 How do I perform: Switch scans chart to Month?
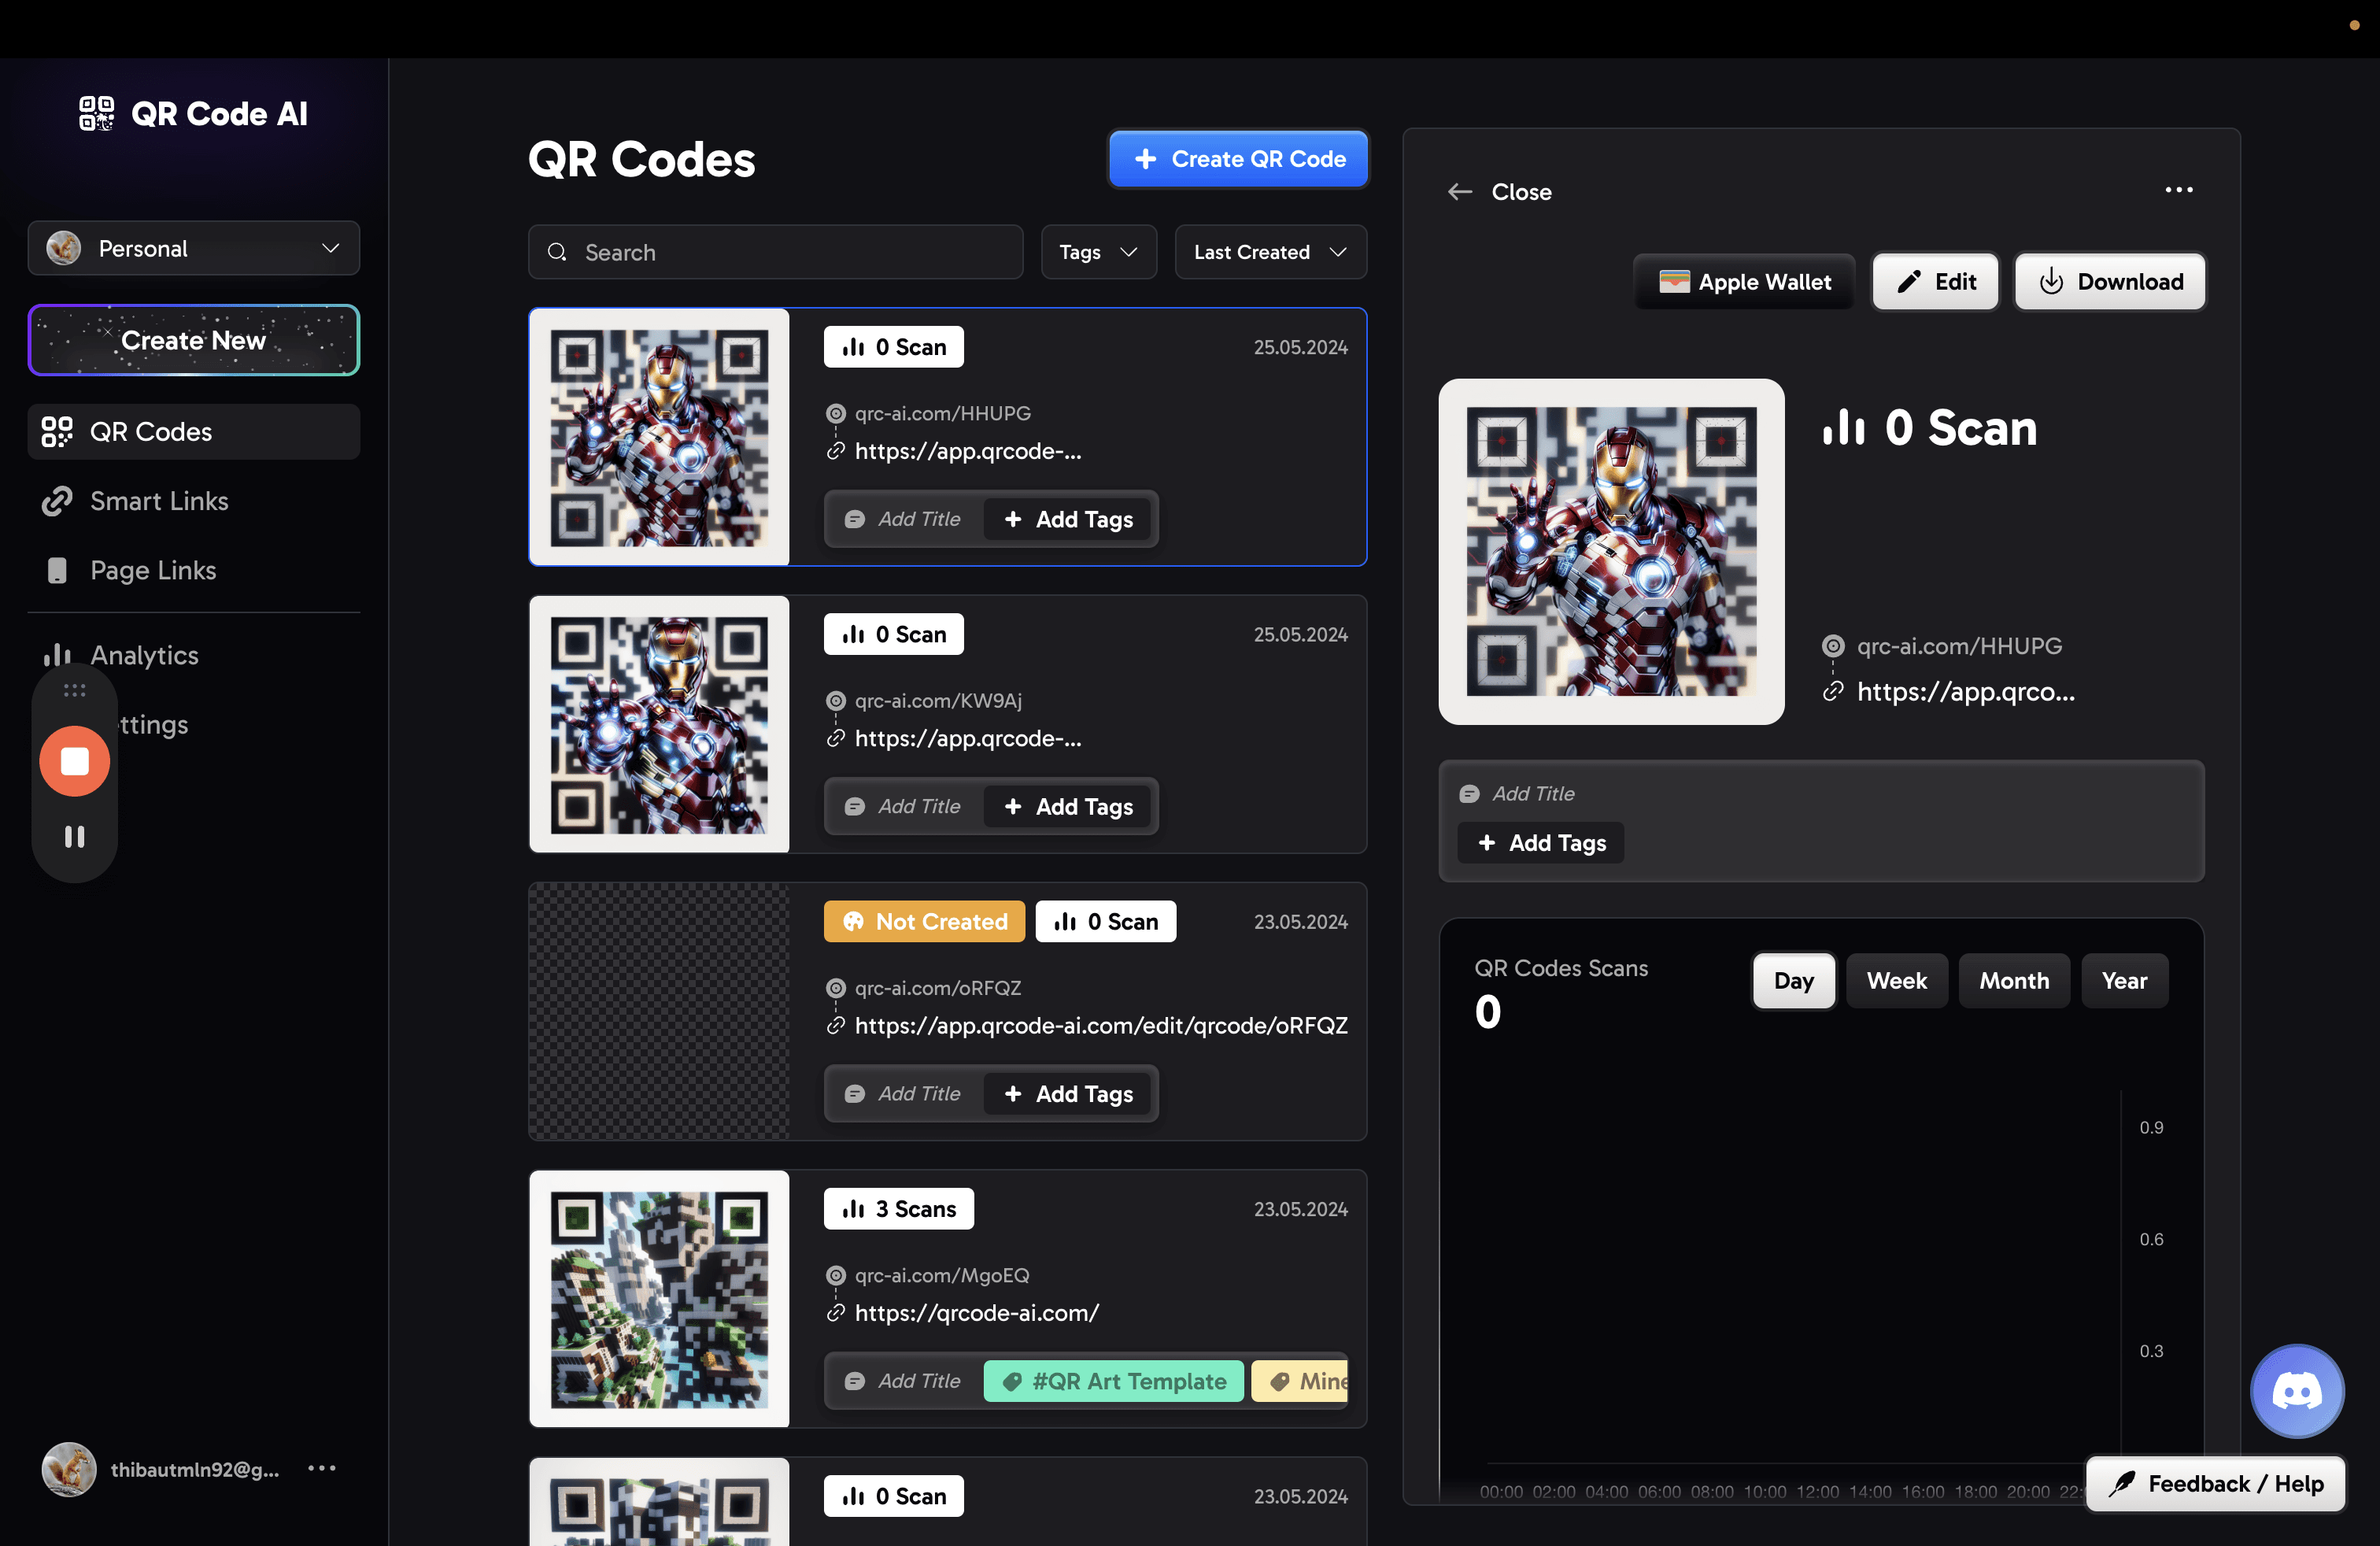click(x=2013, y=981)
